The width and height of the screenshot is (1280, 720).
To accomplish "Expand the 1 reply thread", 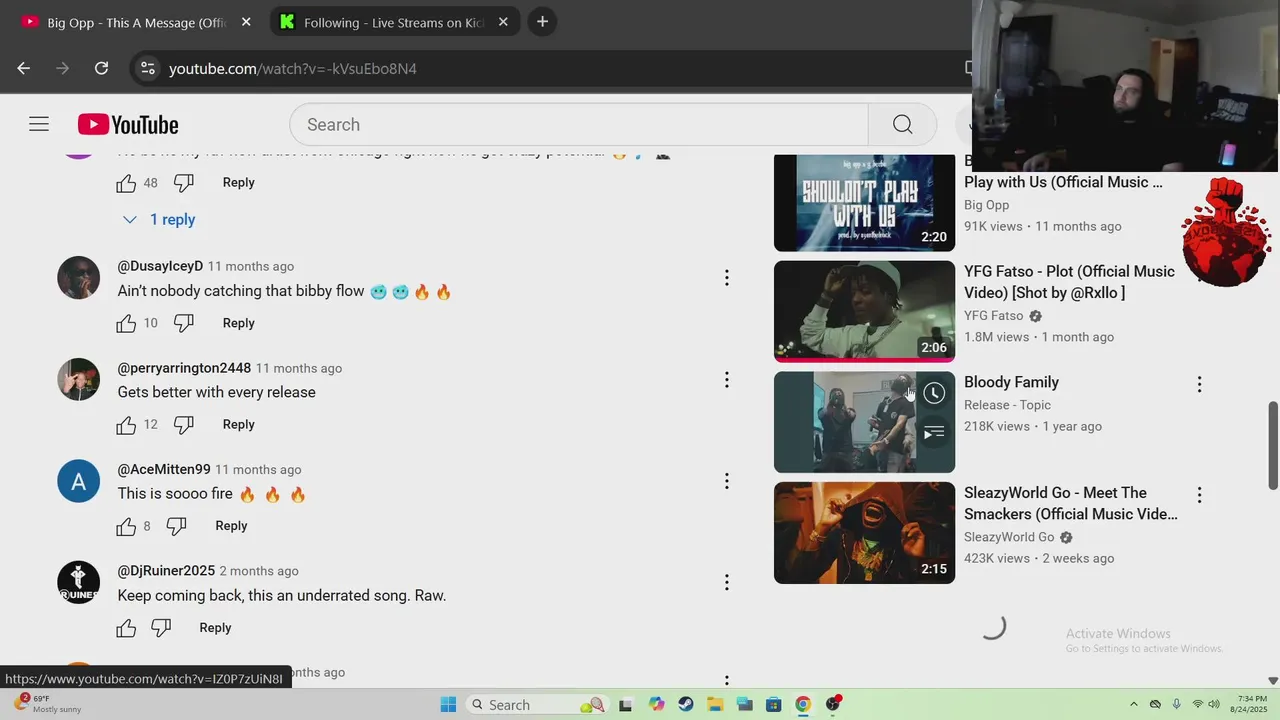I will point(158,219).
